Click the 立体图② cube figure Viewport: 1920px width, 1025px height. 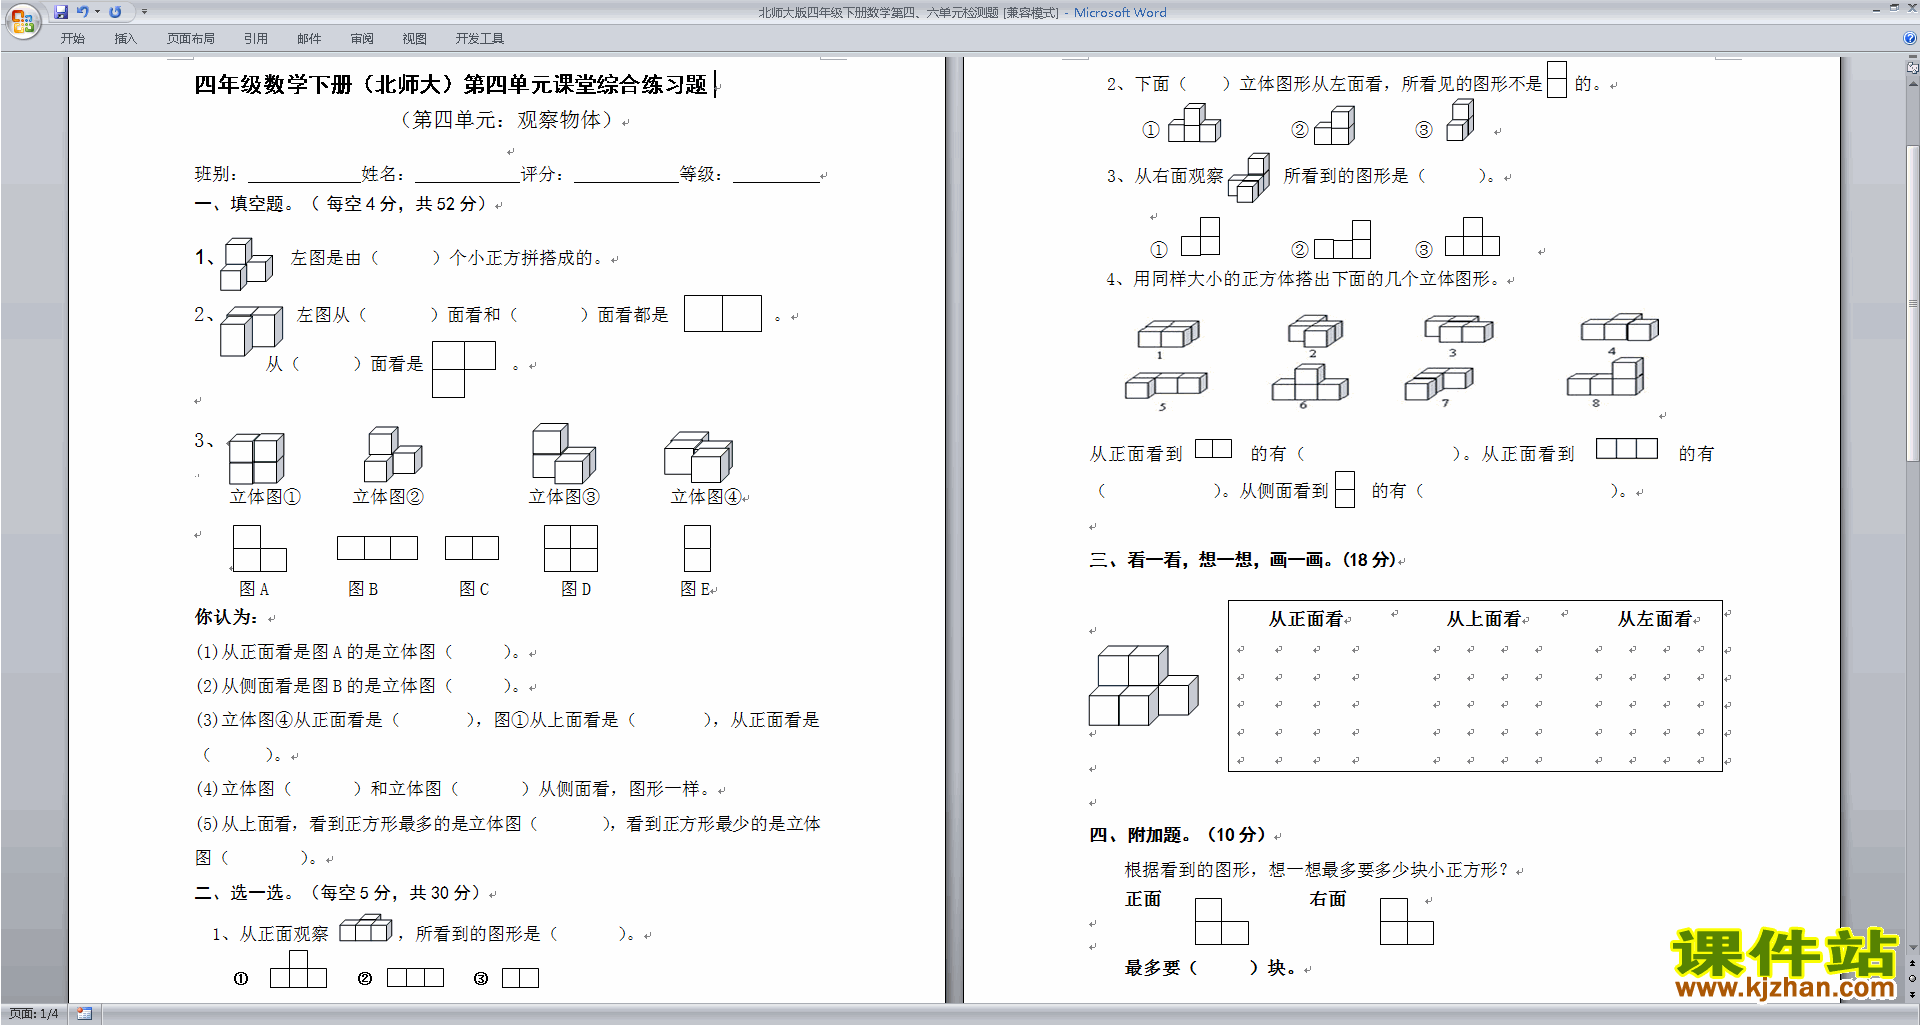click(x=393, y=455)
